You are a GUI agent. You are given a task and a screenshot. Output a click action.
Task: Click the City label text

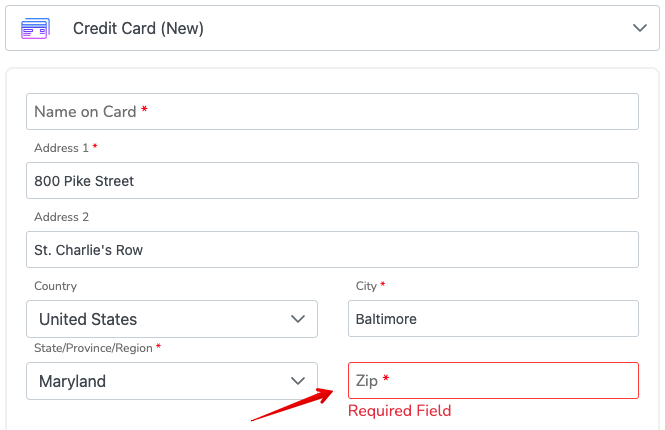click(366, 286)
